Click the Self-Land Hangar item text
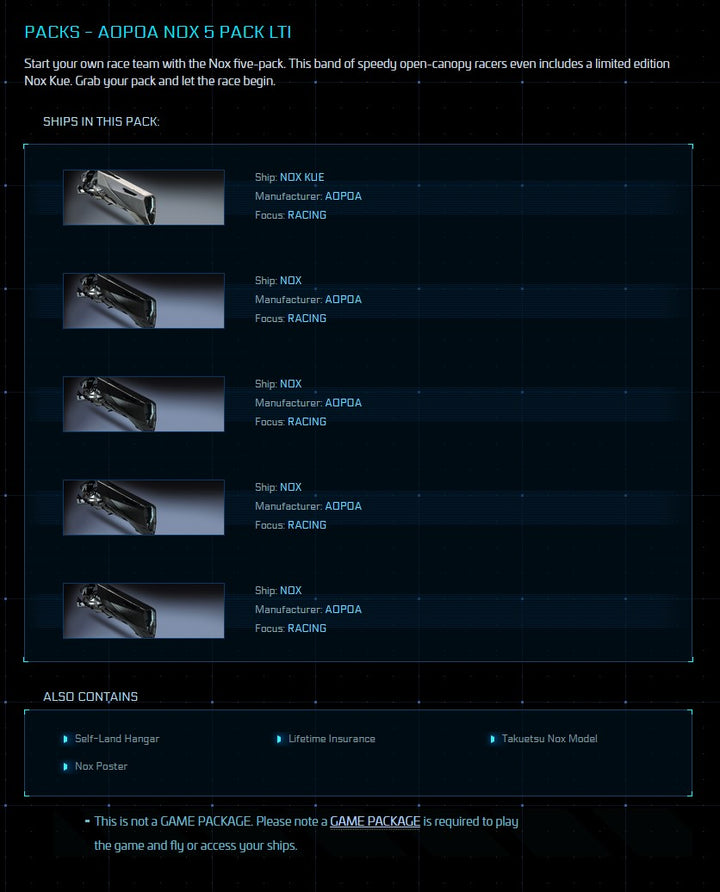 coord(117,738)
